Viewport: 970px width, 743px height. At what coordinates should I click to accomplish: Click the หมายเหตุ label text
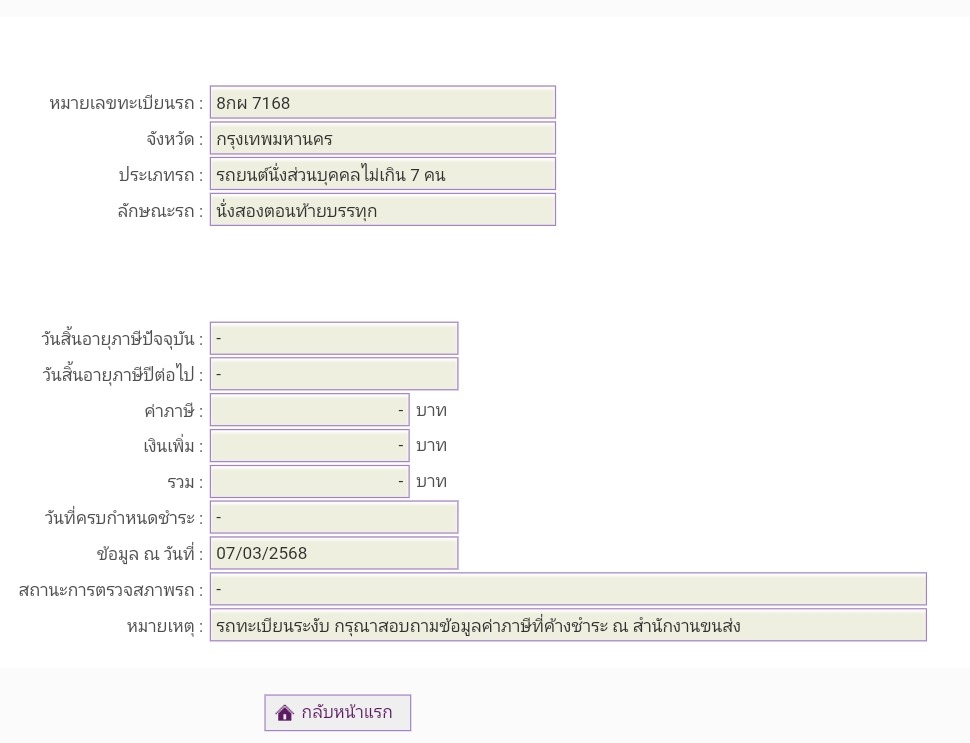[x=164, y=627]
